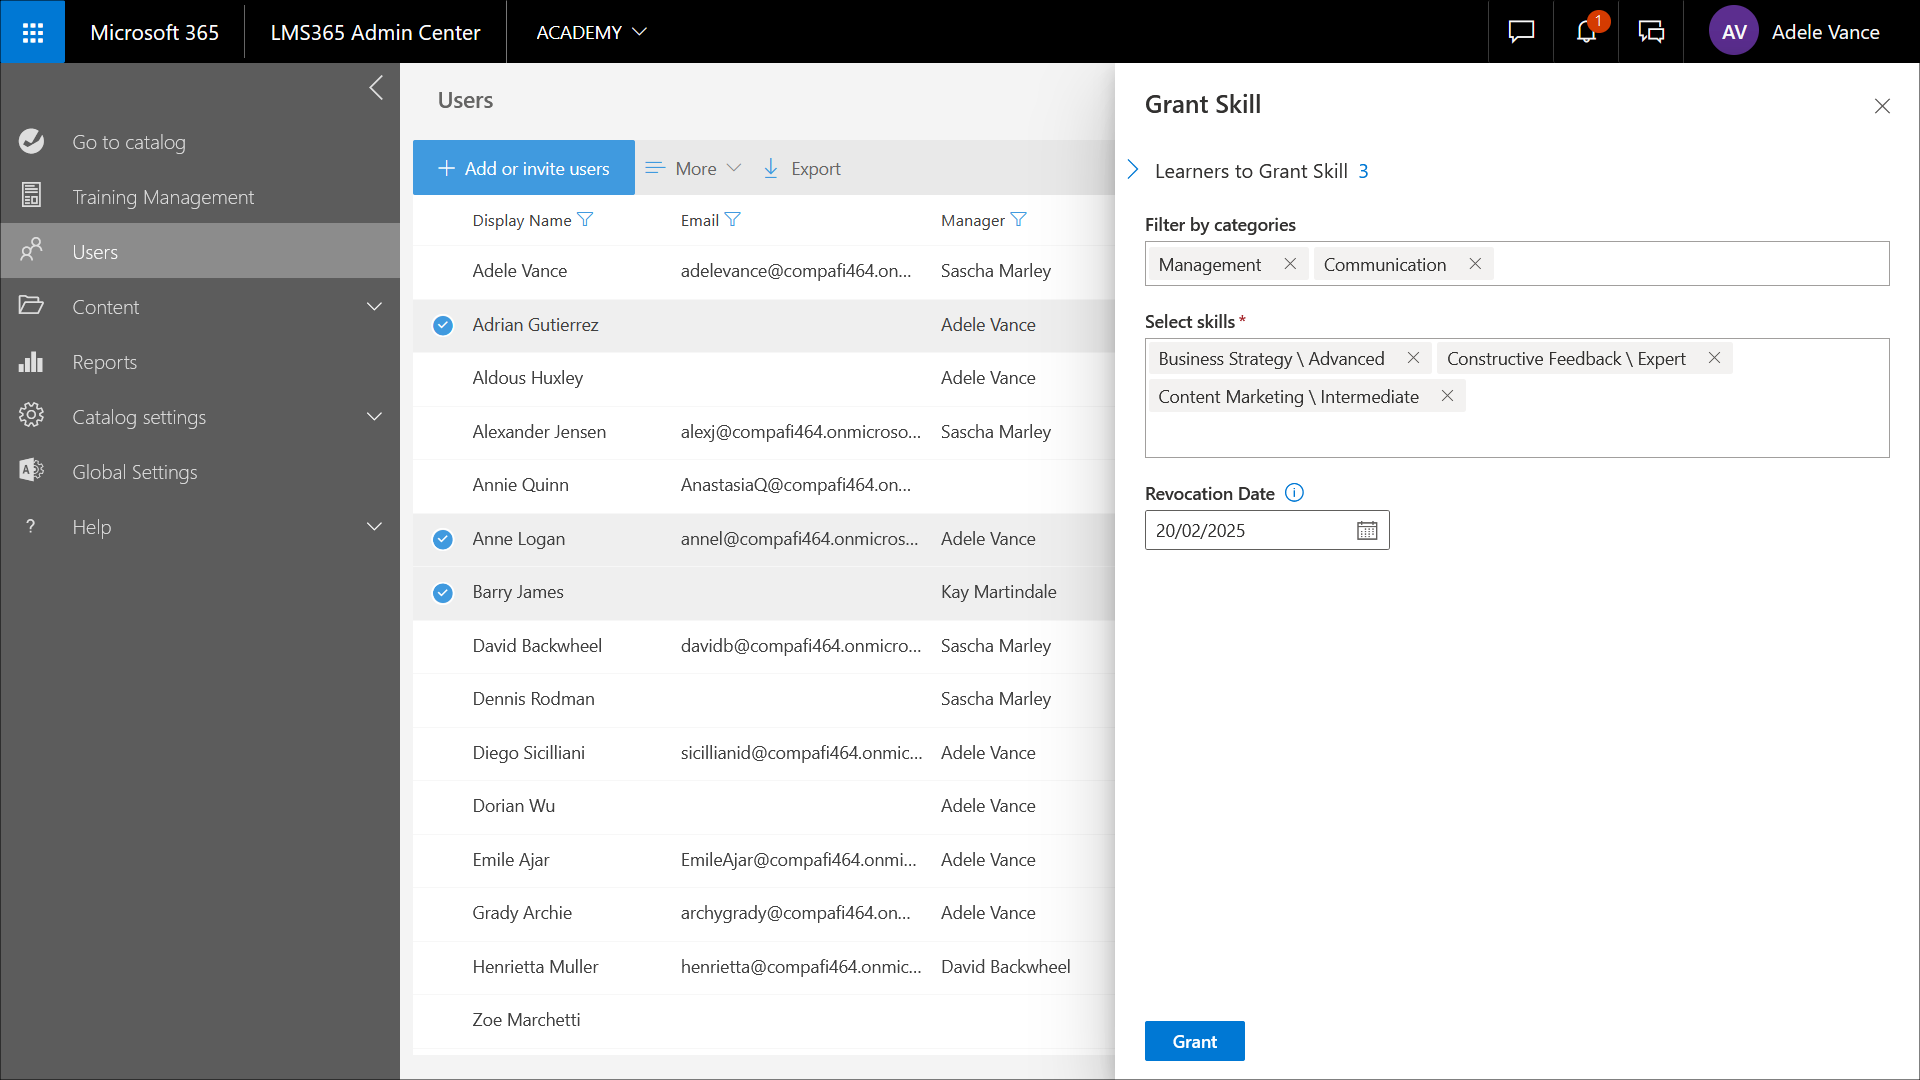Untick the Barry James checkbox
The width and height of the screenshot is (1920, 1080).
(443, 593)
